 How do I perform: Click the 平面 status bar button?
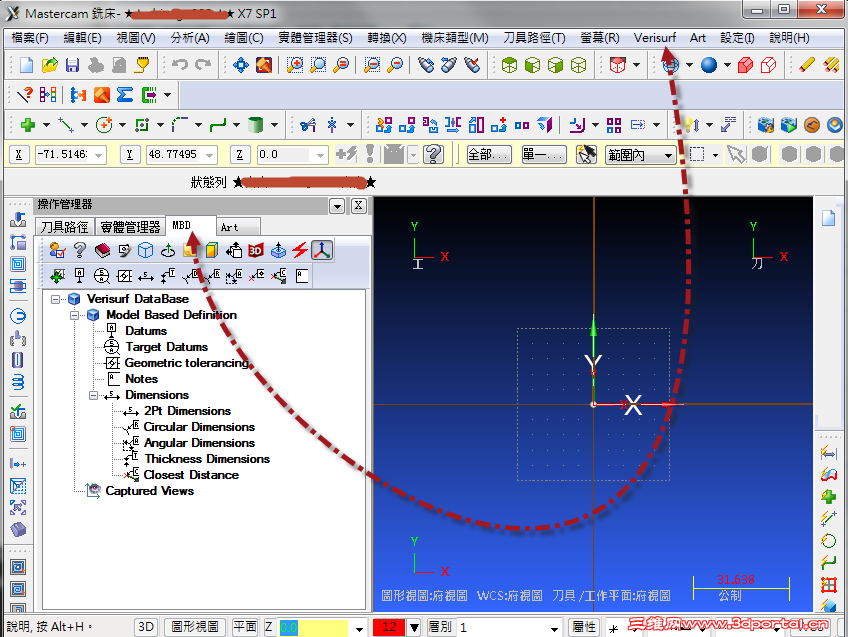[244, 627]
